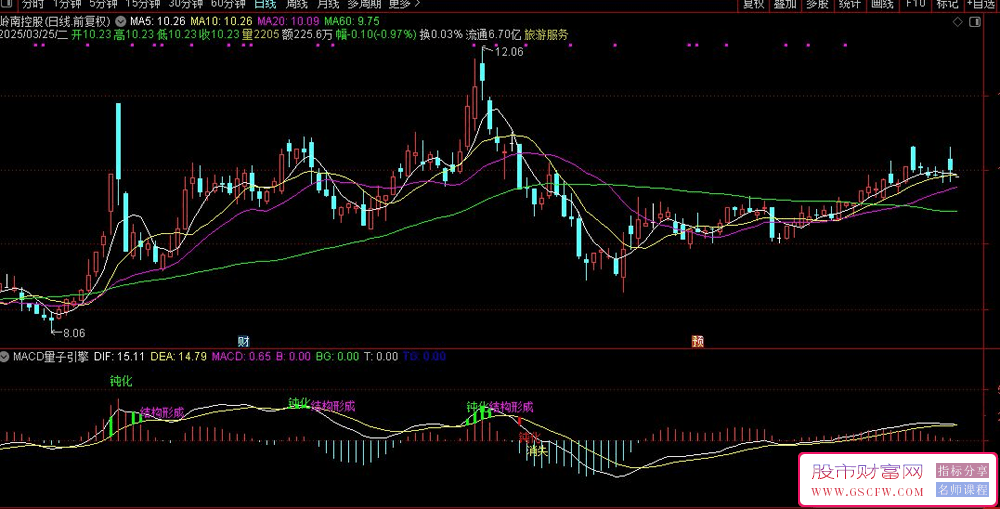Viewport: 1000px width, 509px height.
Task: Click the diamond icon at chart top-right
Action: tap(958, 21)
